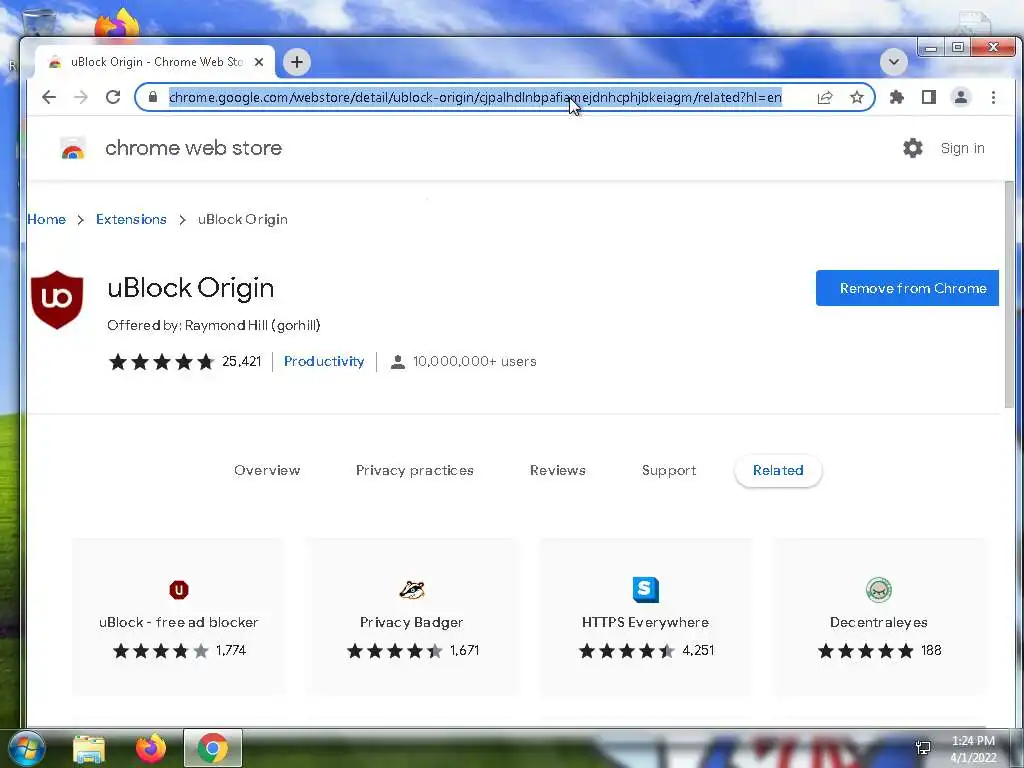Viewport: 1024px width, 768px height.
Task: Open the Chrome three-dot menu
Action: click(x=993, y=97)
